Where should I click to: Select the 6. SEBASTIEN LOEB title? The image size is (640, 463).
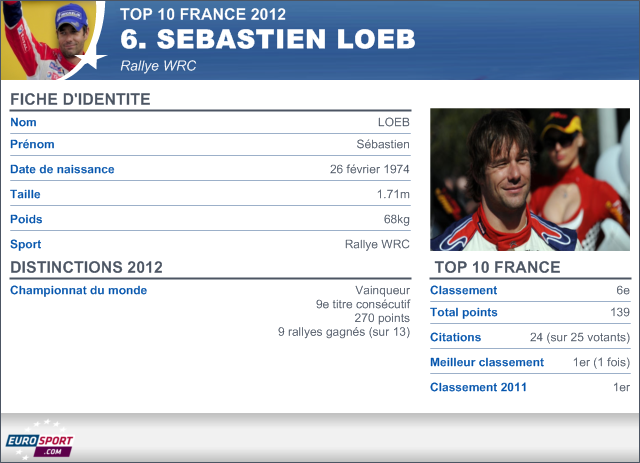pyautogui.click(x=267, y=39)
